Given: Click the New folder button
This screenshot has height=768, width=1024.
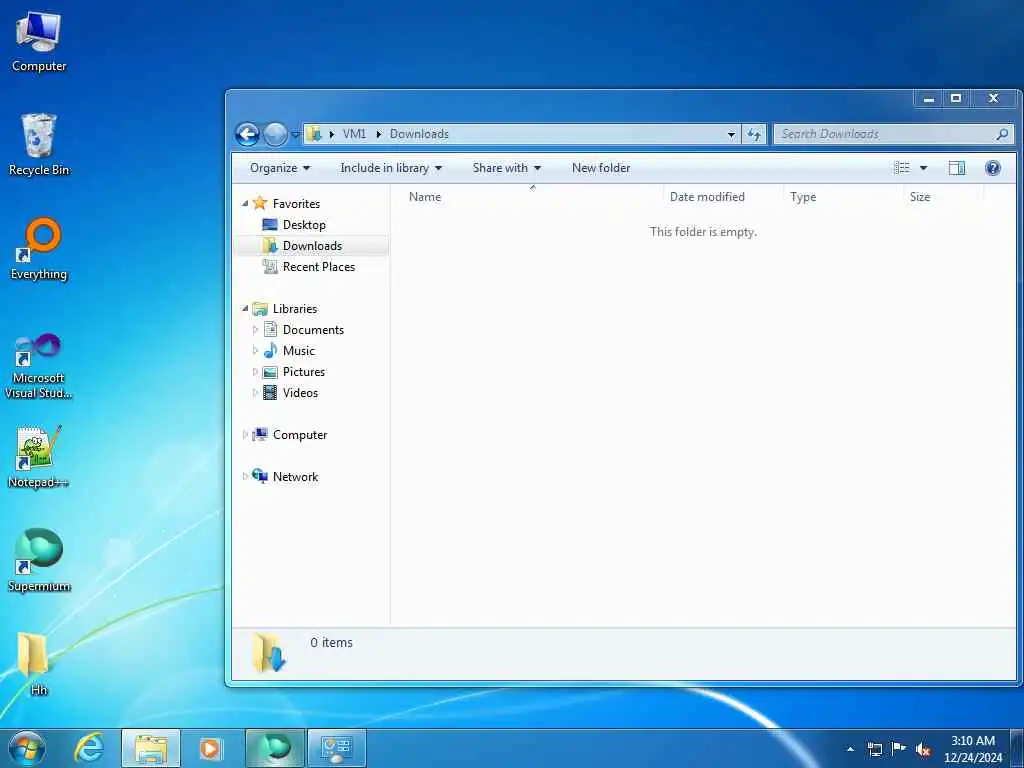Looking at the screenshot, I should pyautogui.click(x=601, y=168).
